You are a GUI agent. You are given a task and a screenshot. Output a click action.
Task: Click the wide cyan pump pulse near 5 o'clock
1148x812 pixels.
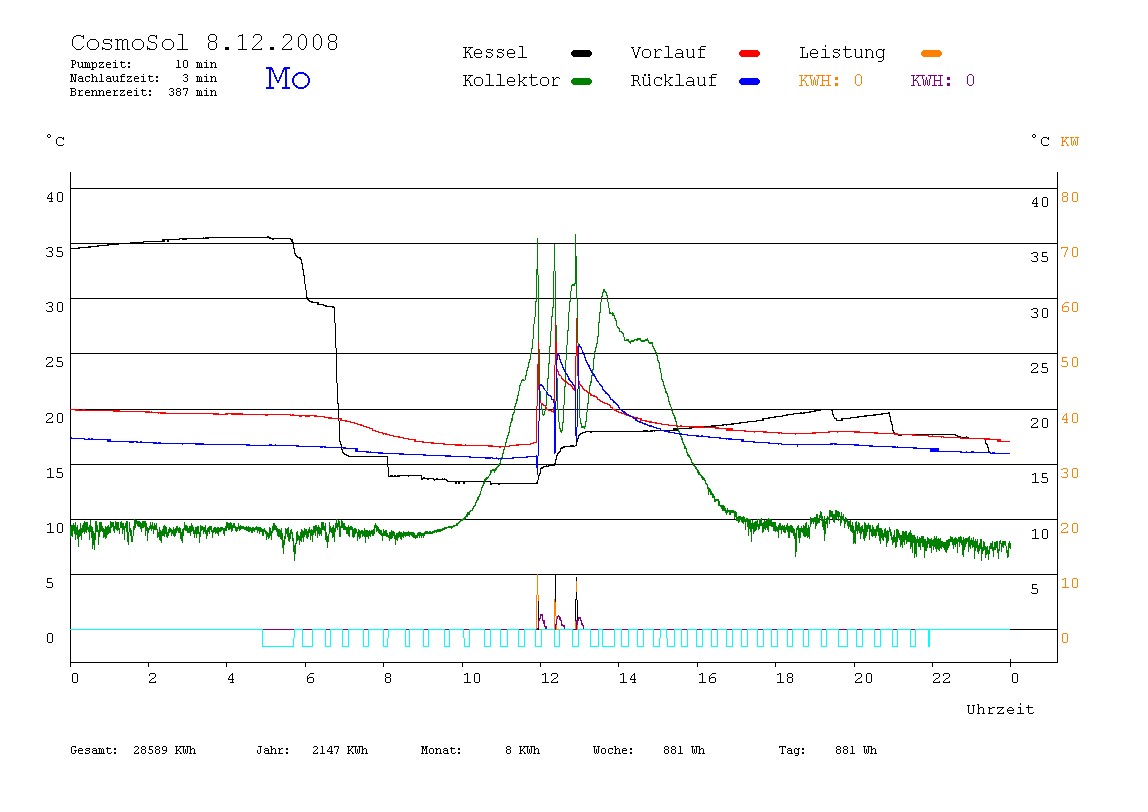click(x=278, y=638)
